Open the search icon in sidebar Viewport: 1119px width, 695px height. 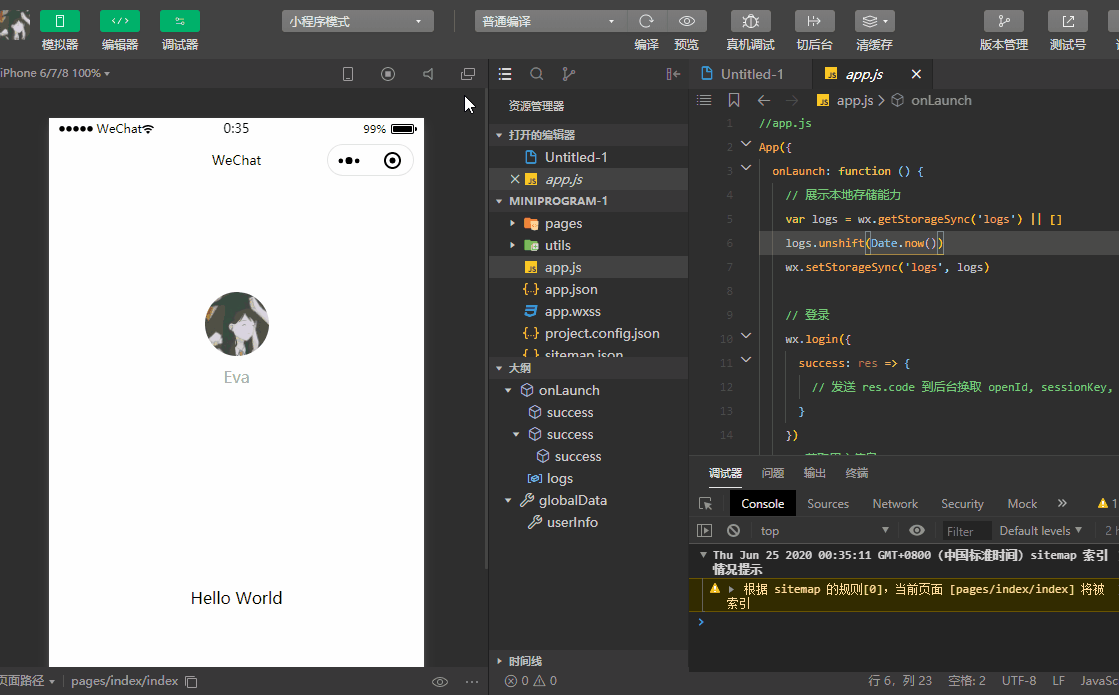coord(537,73)
